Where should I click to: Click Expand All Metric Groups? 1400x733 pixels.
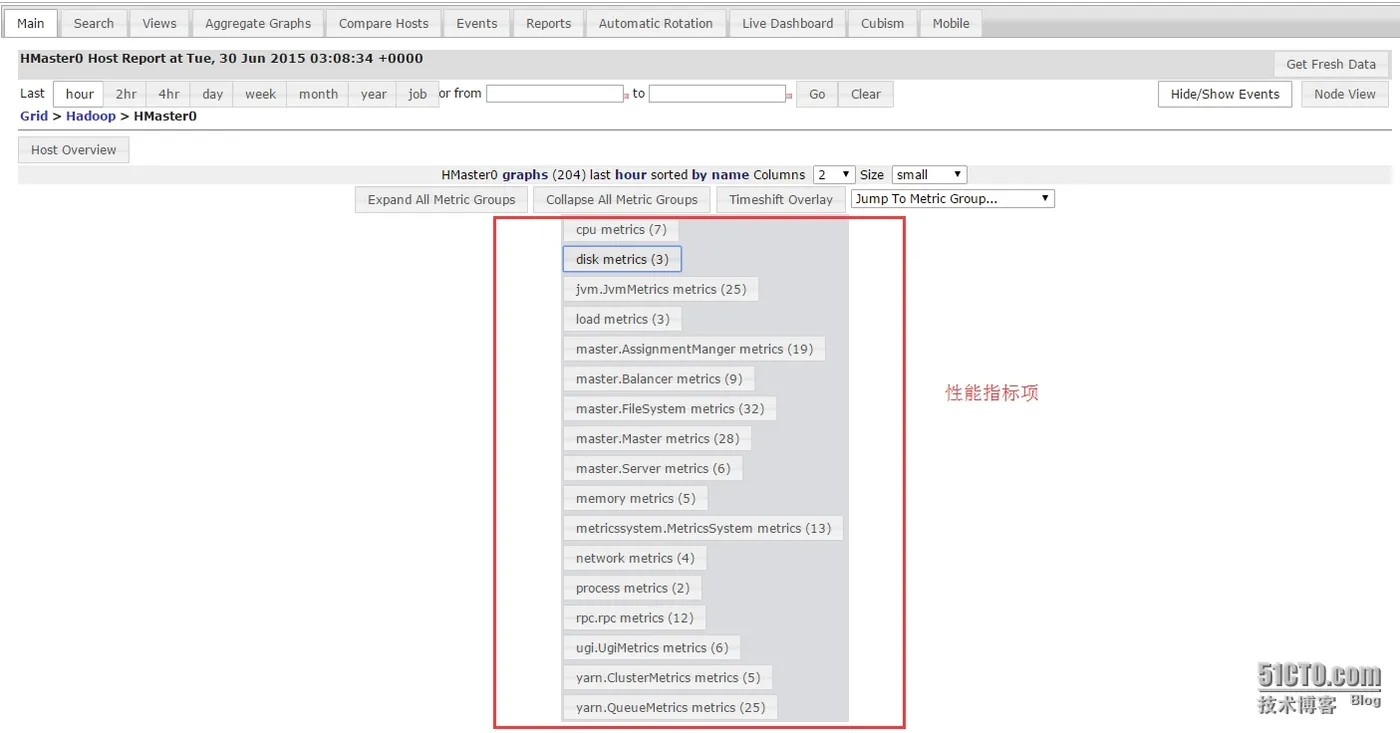[441, 199]
